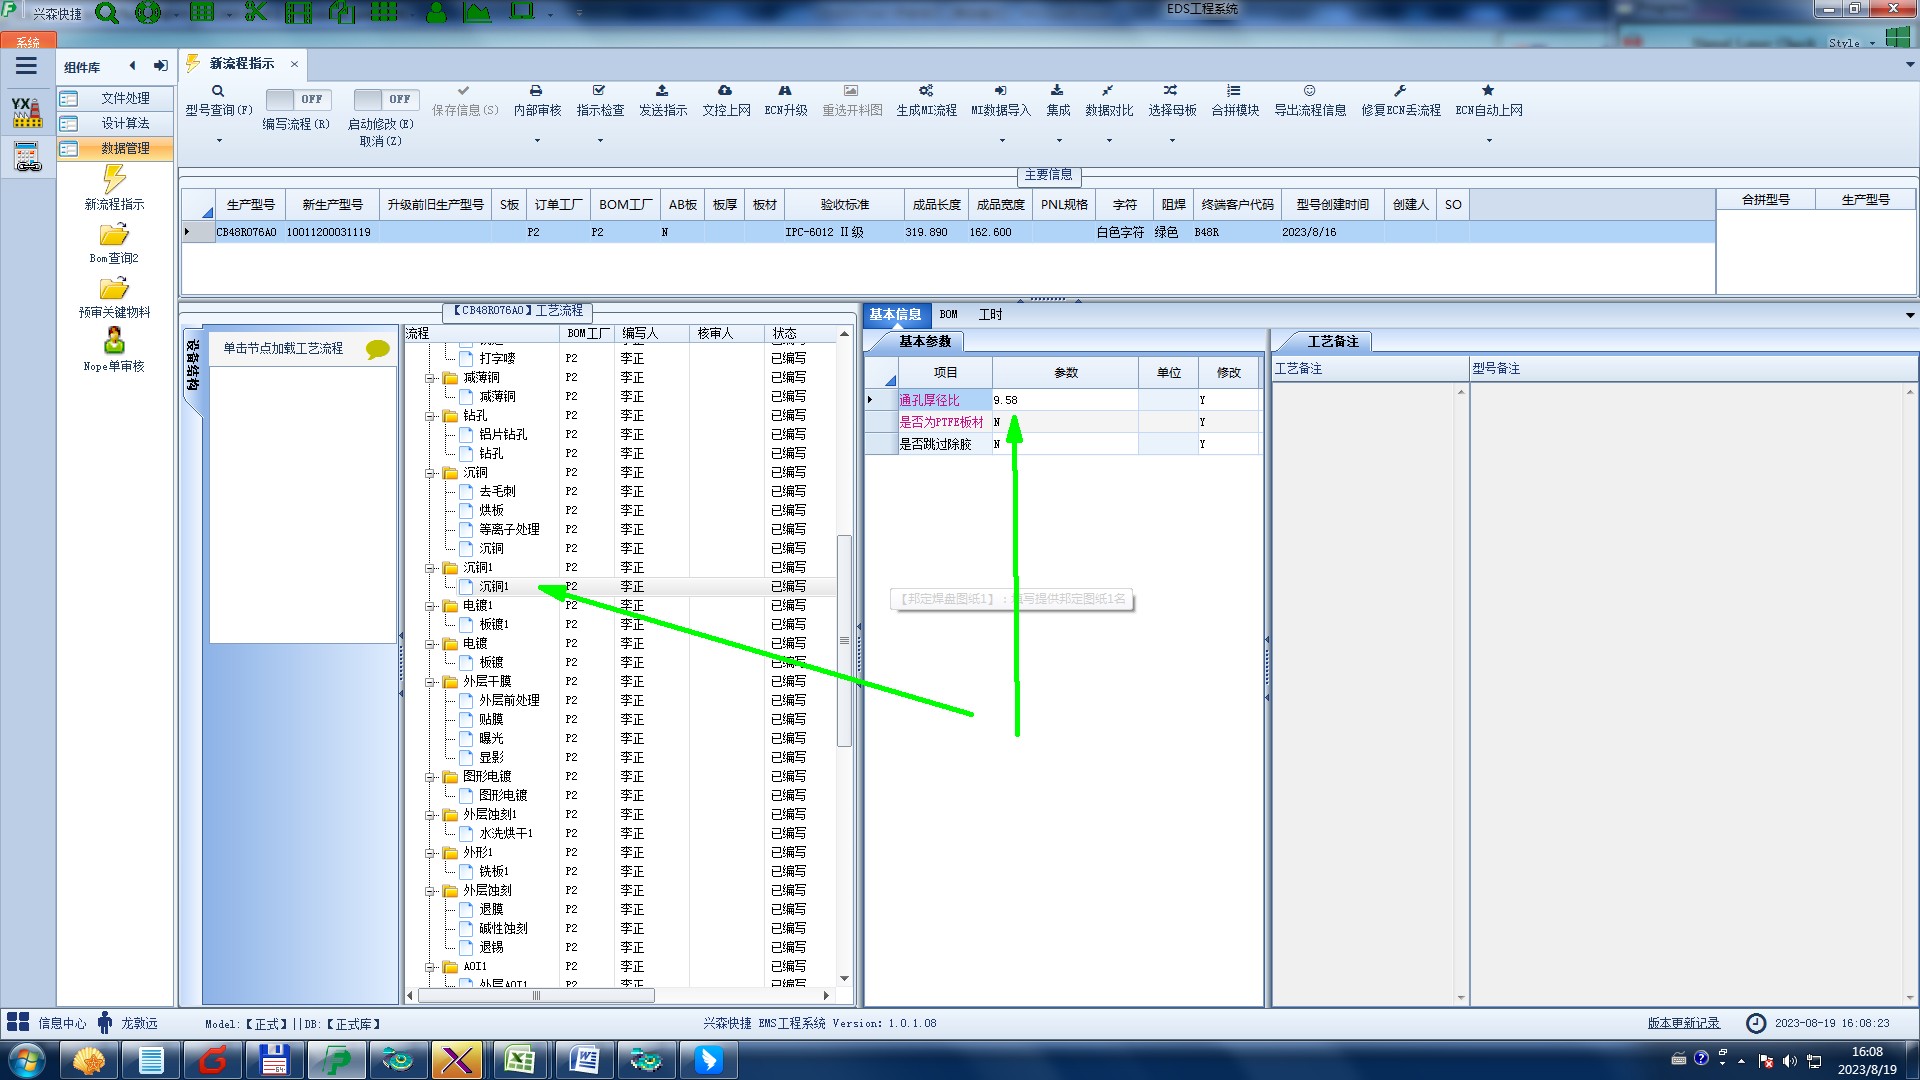The image size is (1920, 1080).
Task: Open Excel from the Windows taskbar
Action: point(520,1060)
